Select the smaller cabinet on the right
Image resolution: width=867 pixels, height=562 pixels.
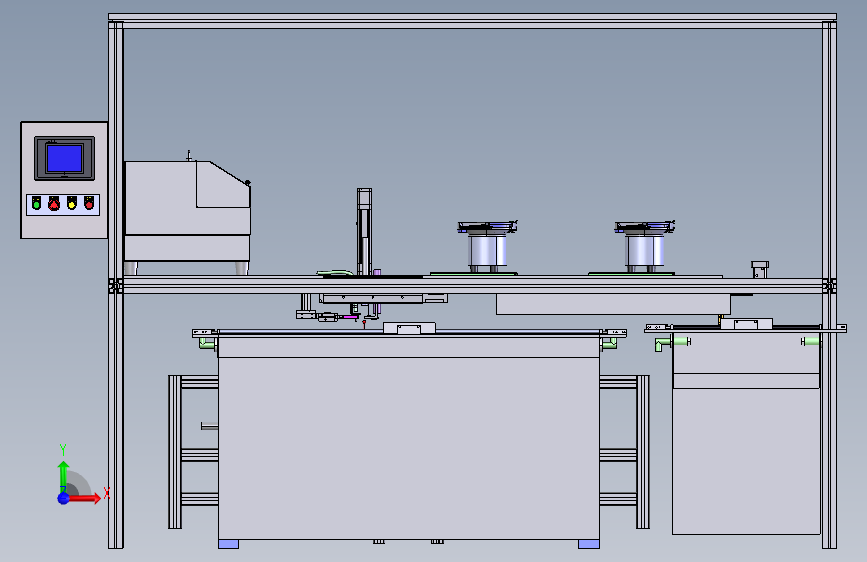point(746,433)
